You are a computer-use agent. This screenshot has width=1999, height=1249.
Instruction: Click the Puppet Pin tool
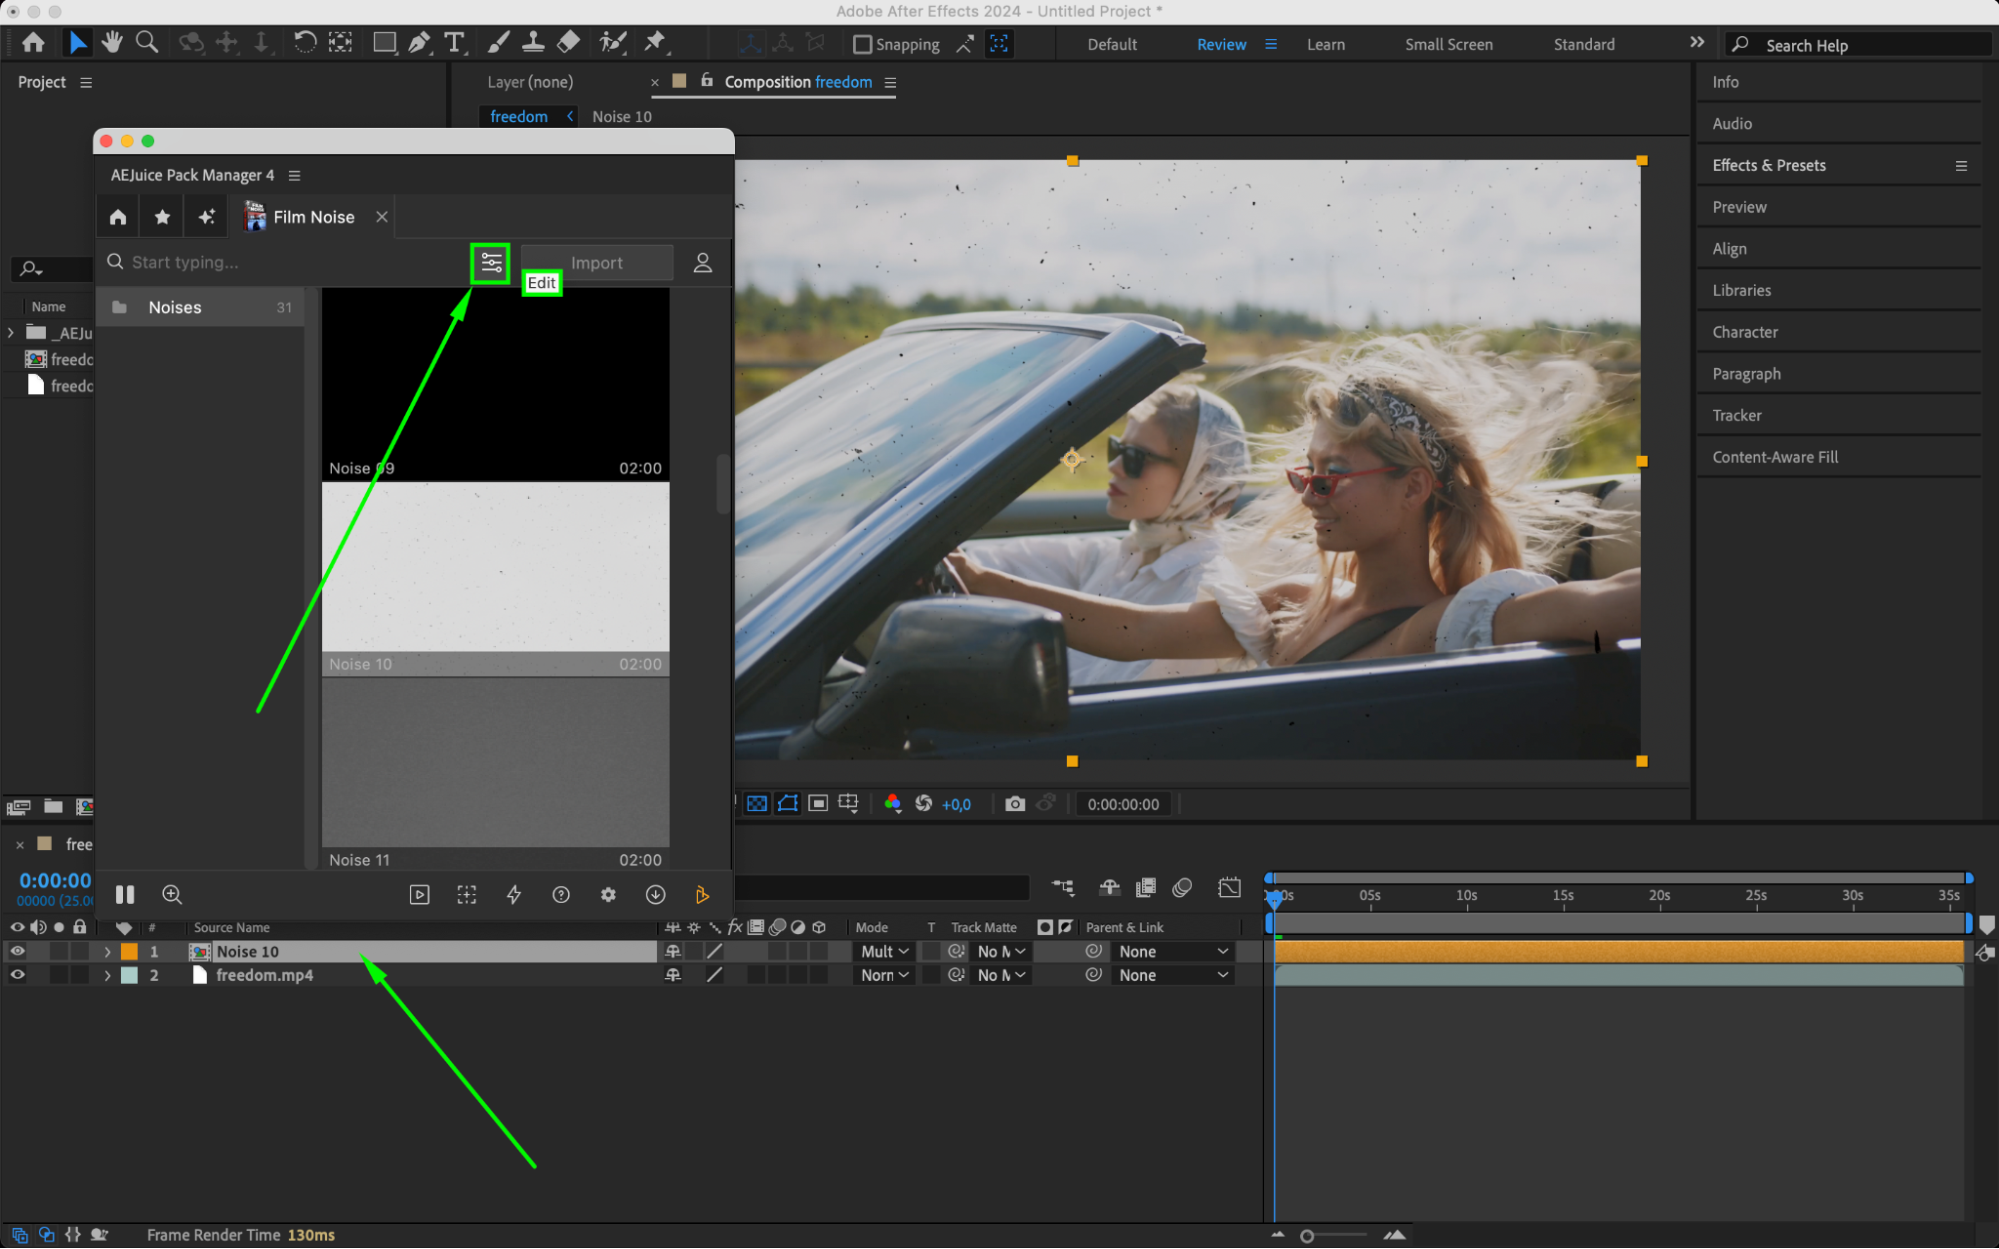coord(654,42)
